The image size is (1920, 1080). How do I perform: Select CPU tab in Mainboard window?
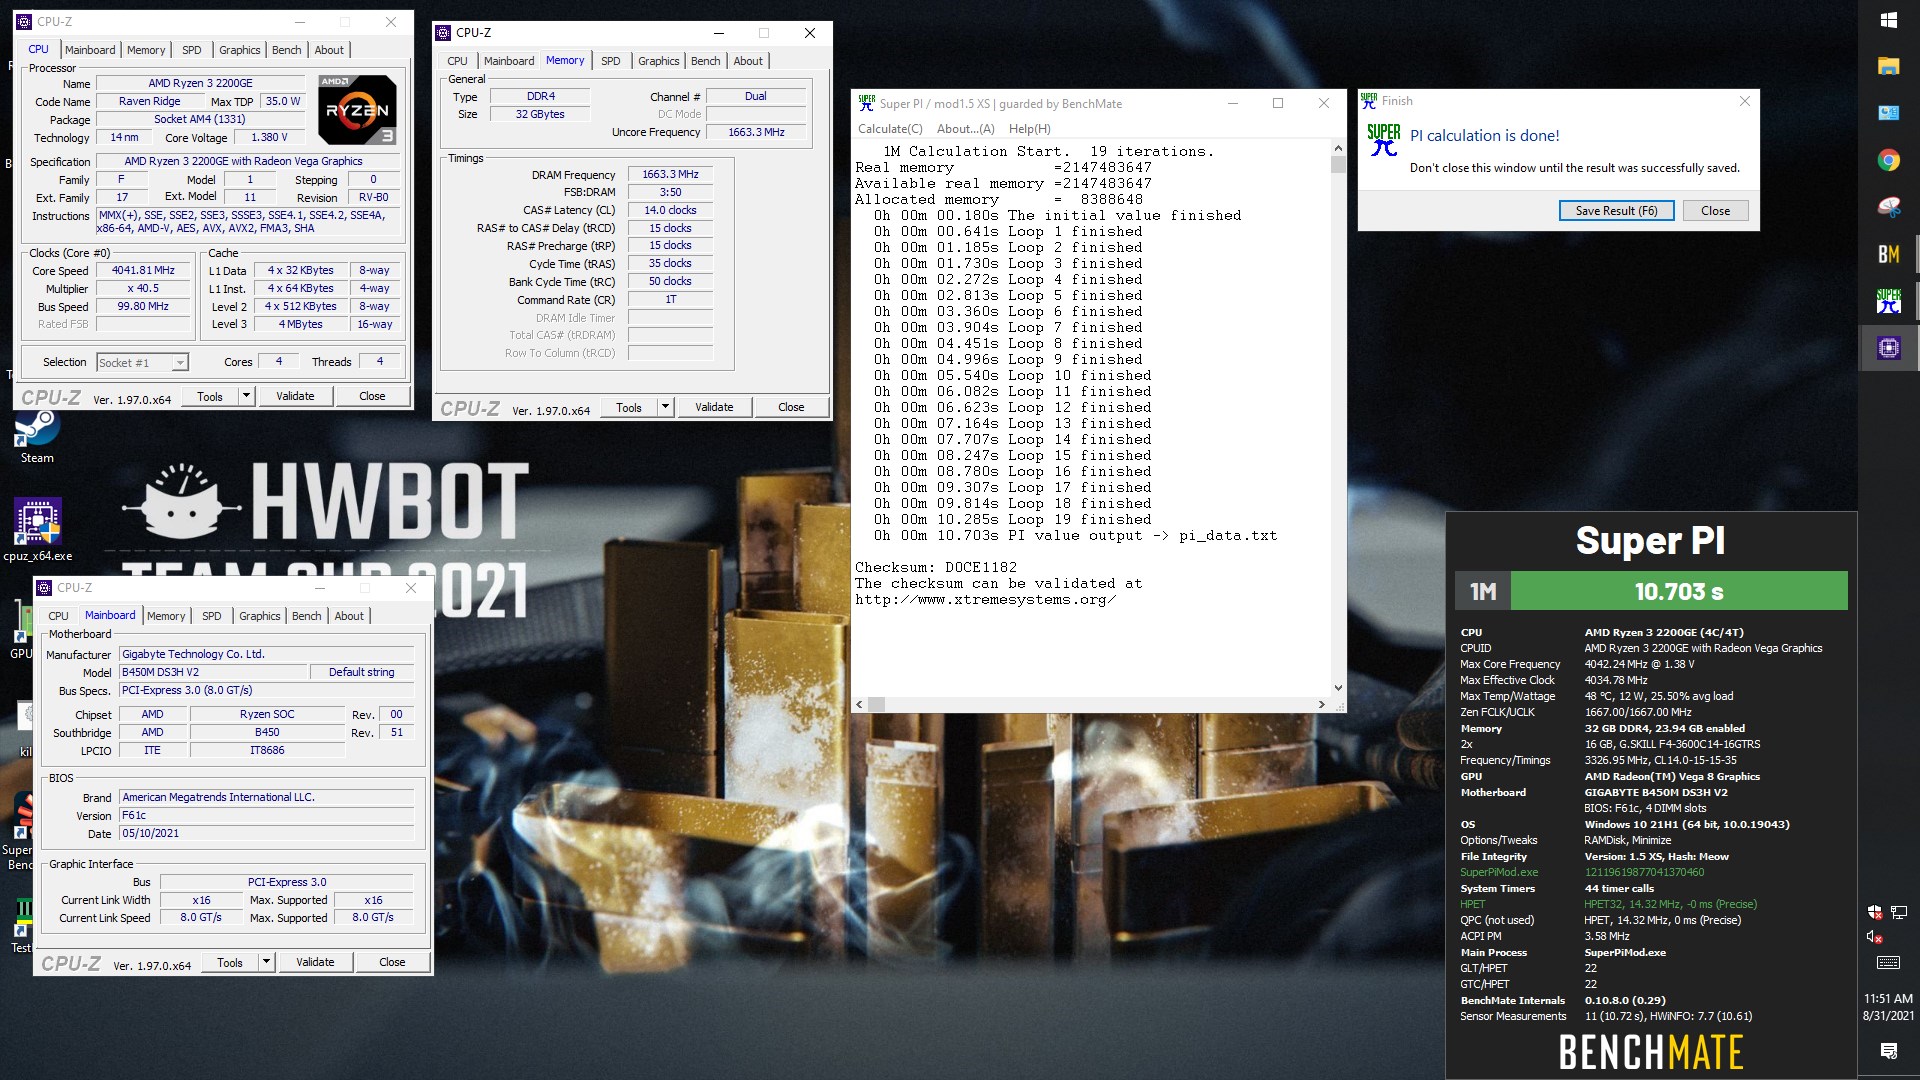59,616
